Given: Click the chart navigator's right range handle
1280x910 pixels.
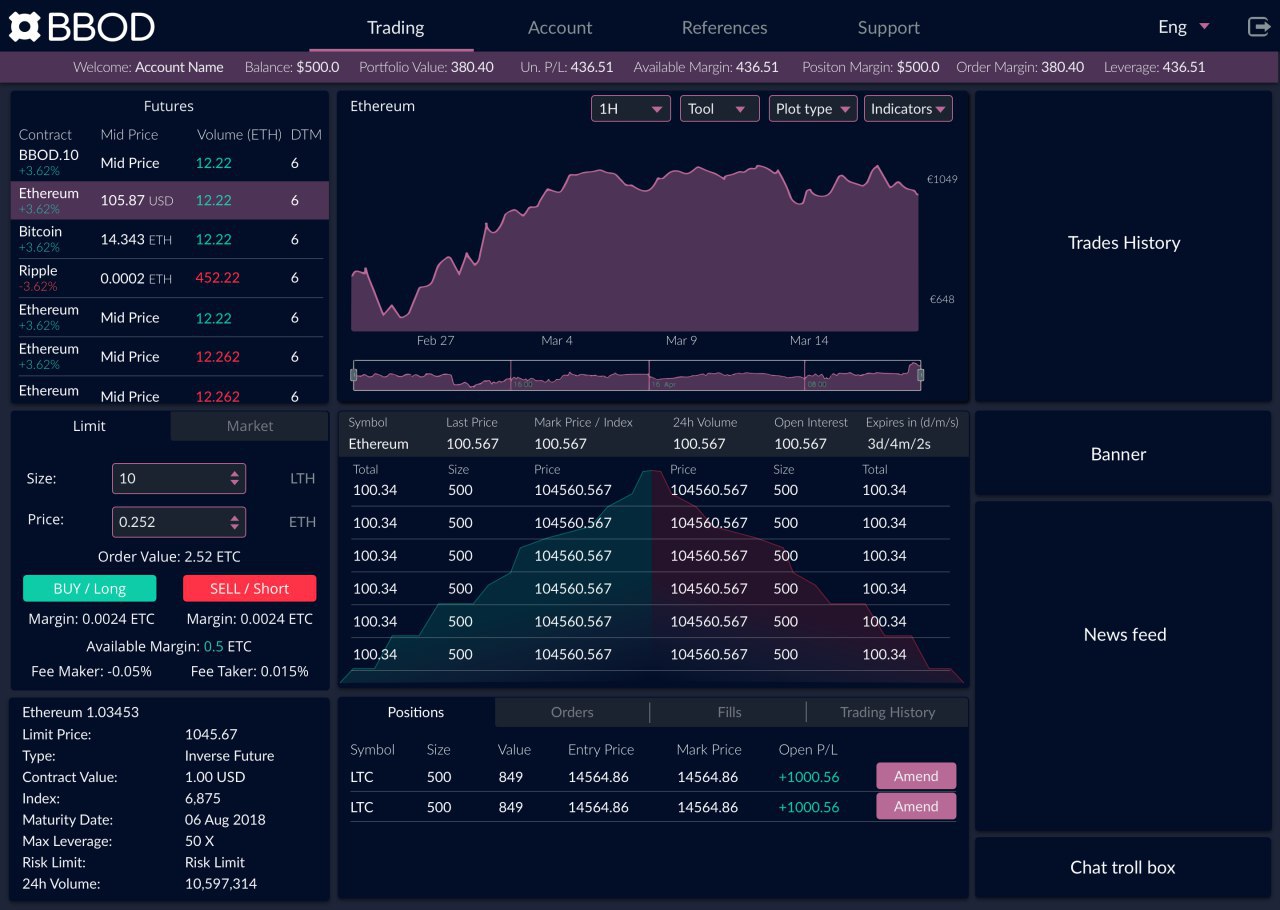Looking at the screenshot, I should point(921,375).
